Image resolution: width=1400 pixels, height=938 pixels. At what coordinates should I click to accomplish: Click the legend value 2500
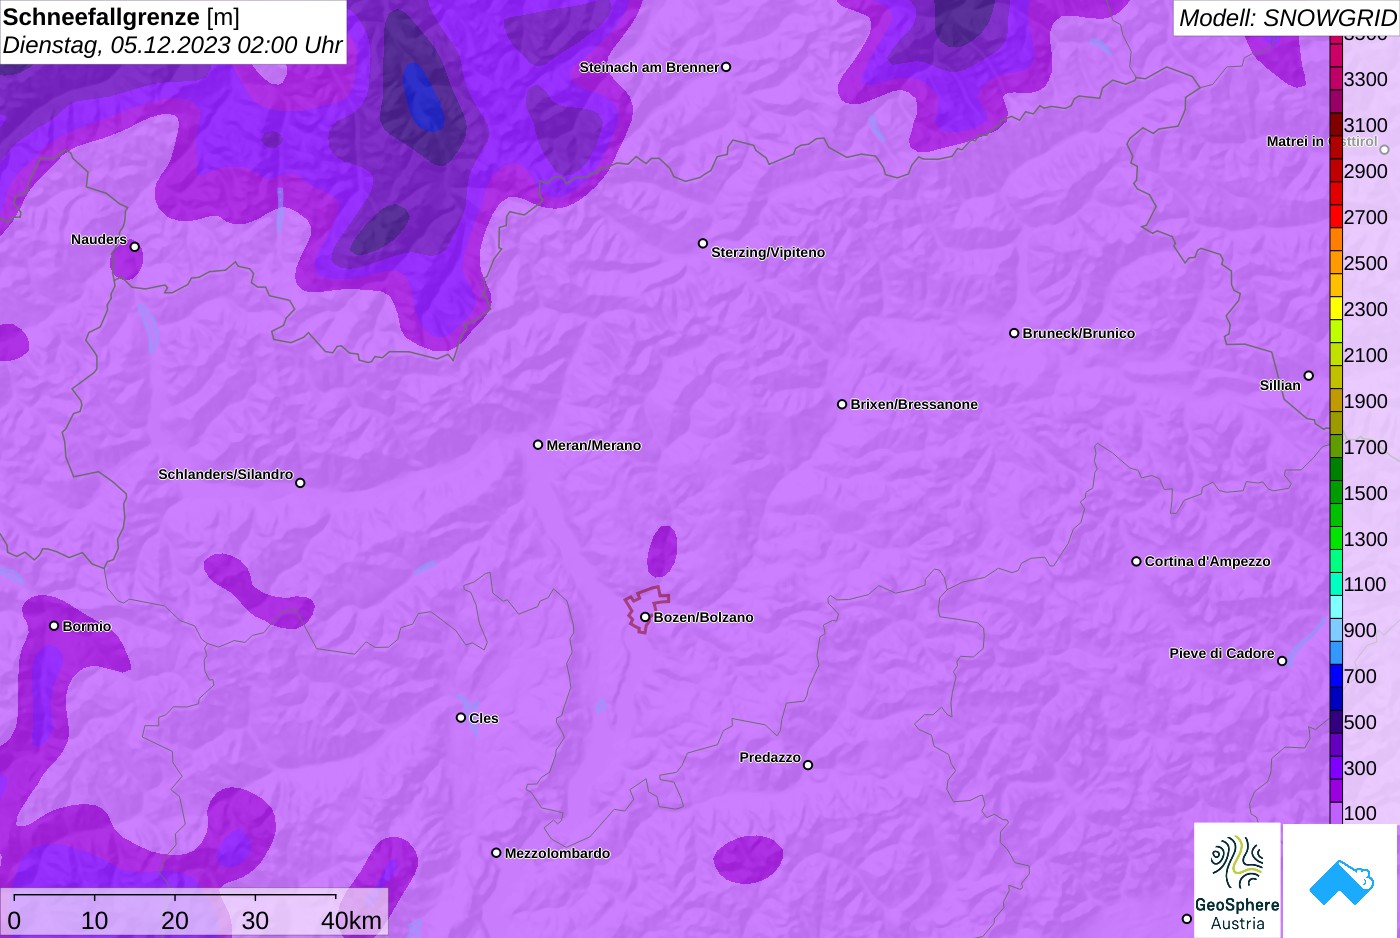[1365, 263]
